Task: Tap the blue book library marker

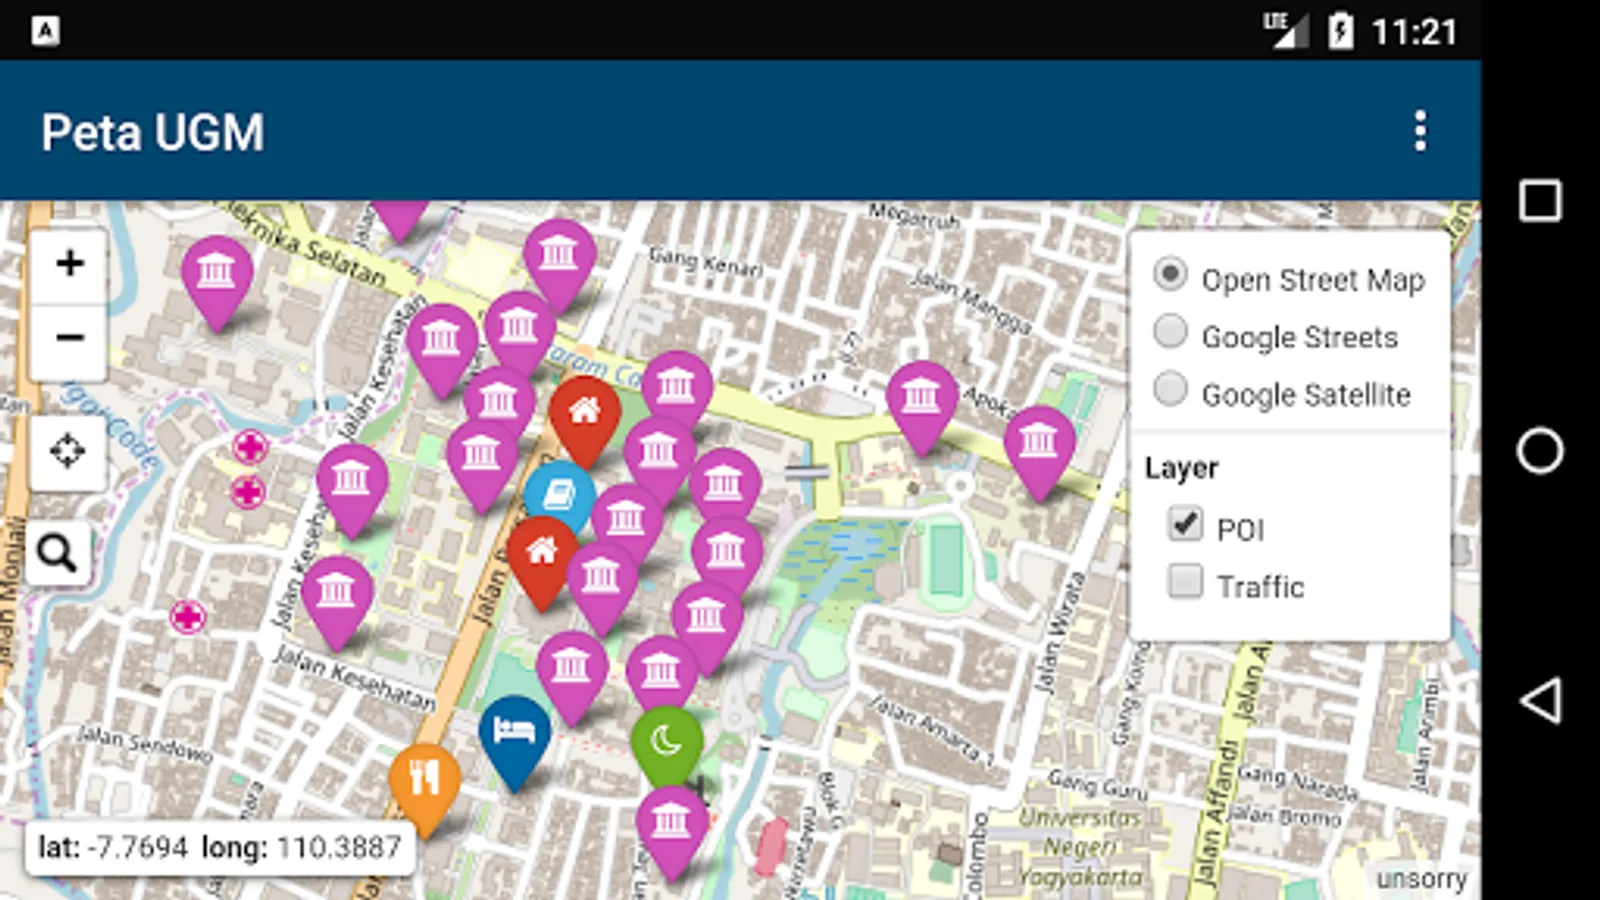Action: (x=559, y=497)
